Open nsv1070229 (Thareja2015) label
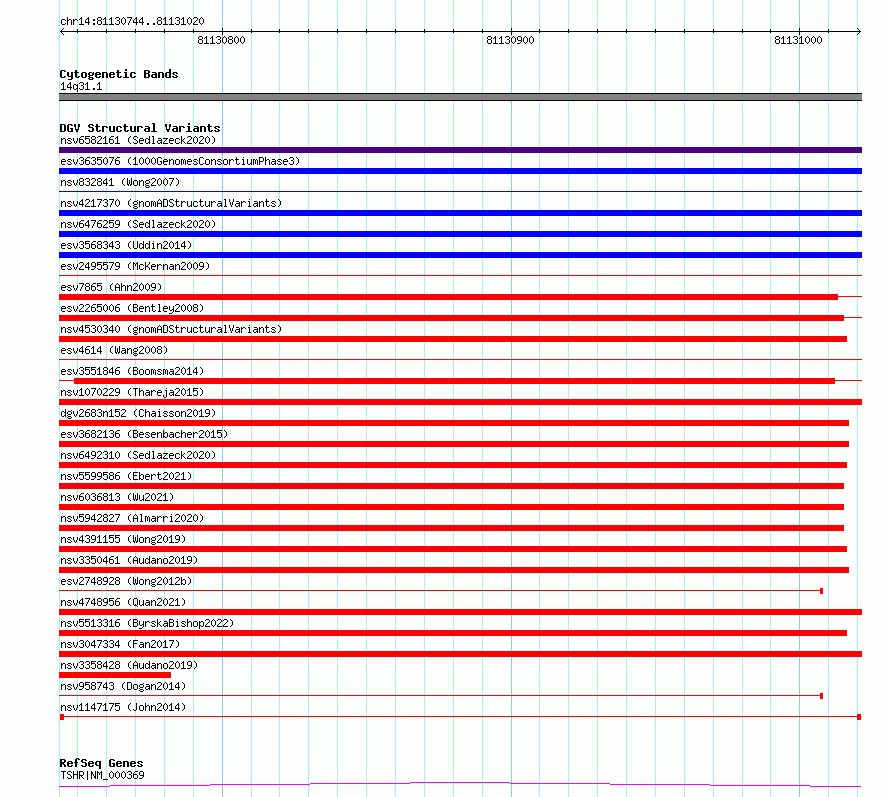The height and width of the screenshot is (797, 890). tap(132, 392)
